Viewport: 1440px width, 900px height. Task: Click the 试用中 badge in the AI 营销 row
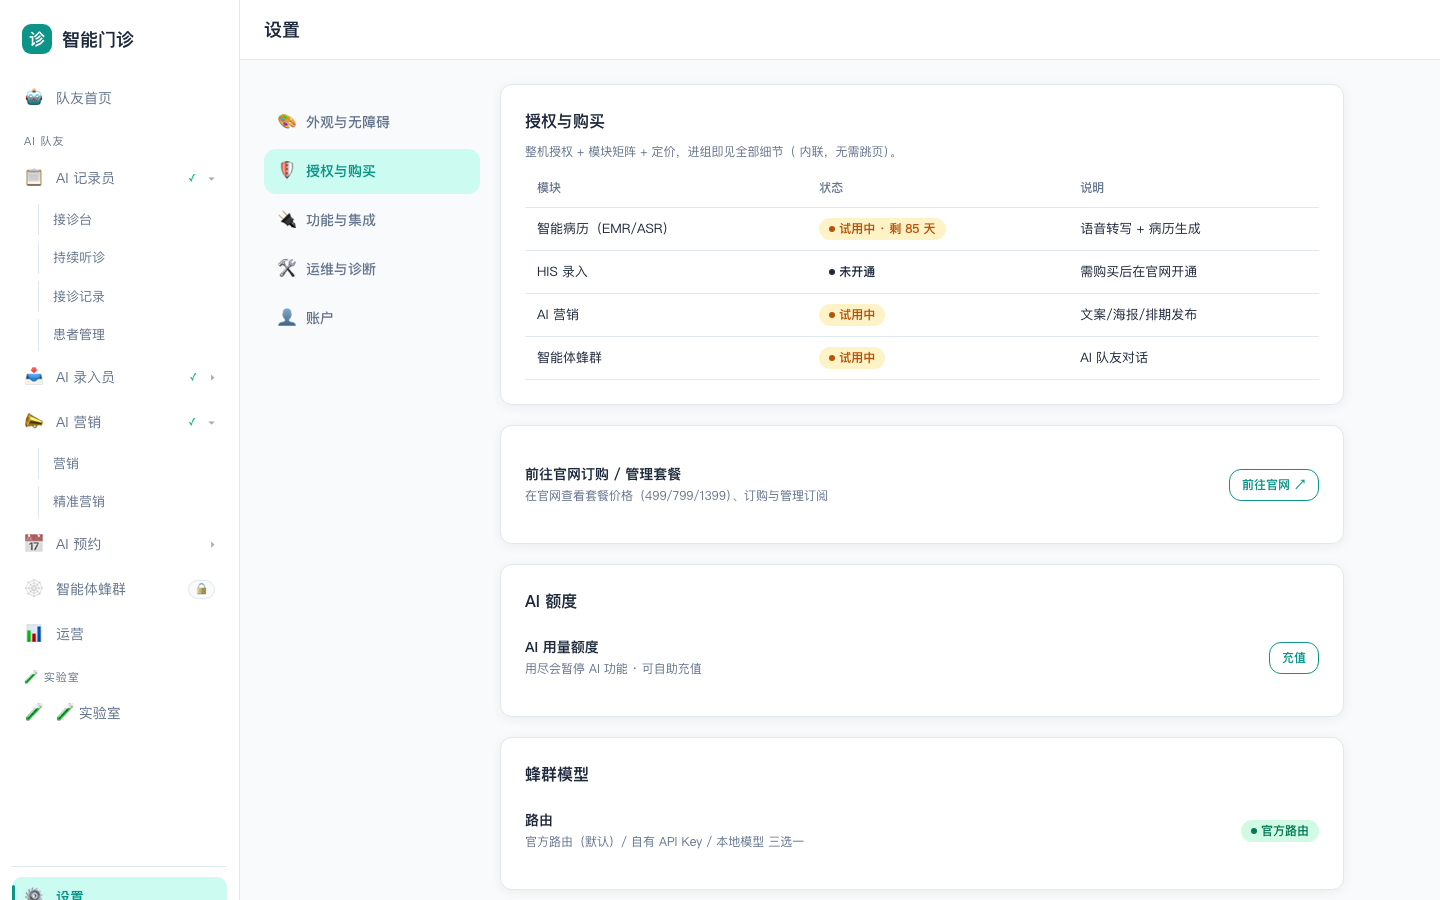pos(852,315)
